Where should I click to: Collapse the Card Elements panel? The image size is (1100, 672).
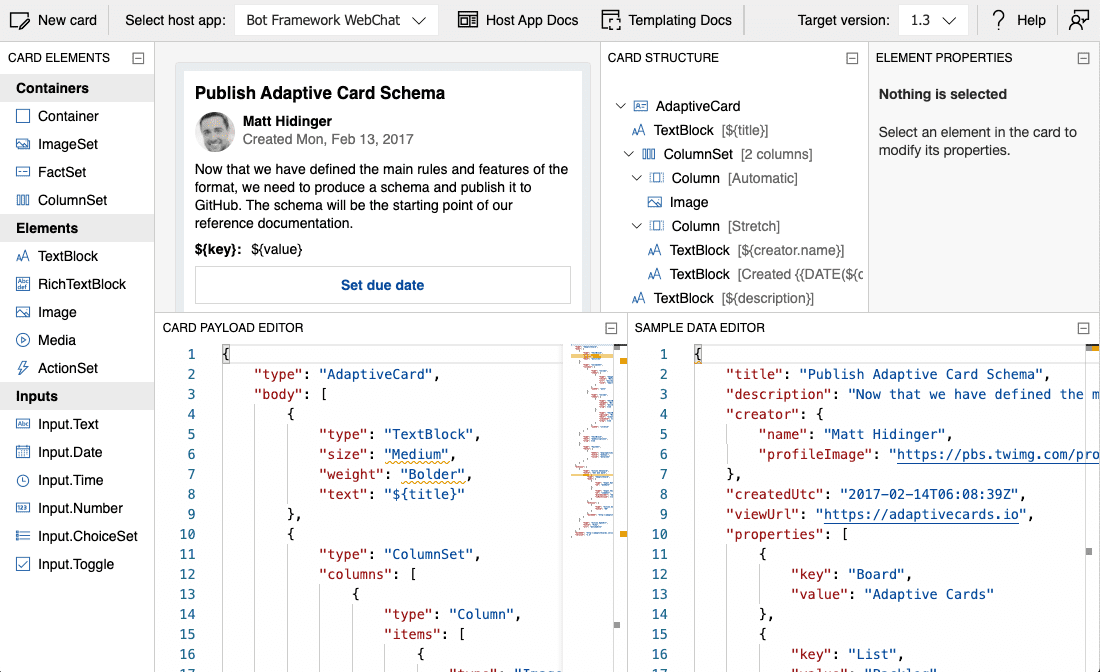pyautogui.click(x=138, y=58)
